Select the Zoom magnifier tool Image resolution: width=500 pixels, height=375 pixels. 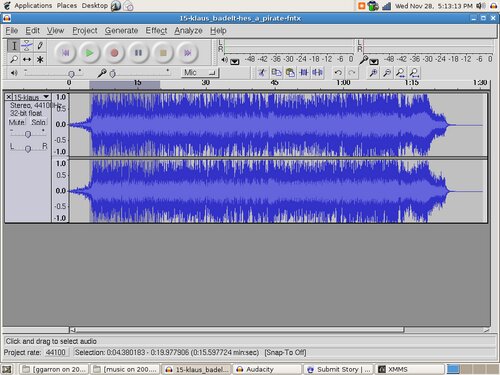14,59
